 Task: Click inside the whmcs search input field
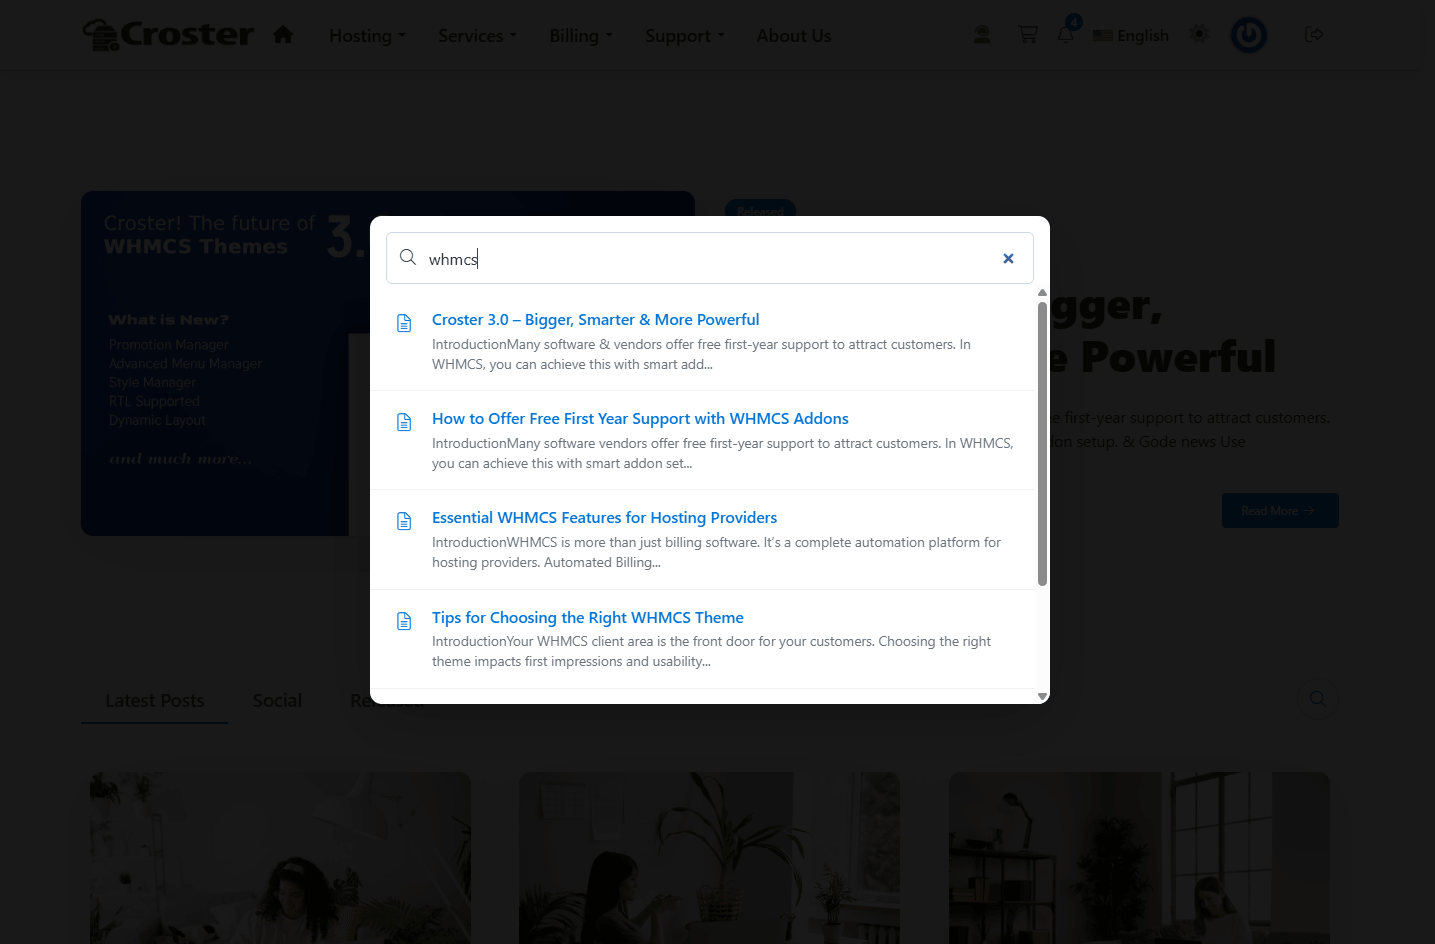click(x=710, y=258)
